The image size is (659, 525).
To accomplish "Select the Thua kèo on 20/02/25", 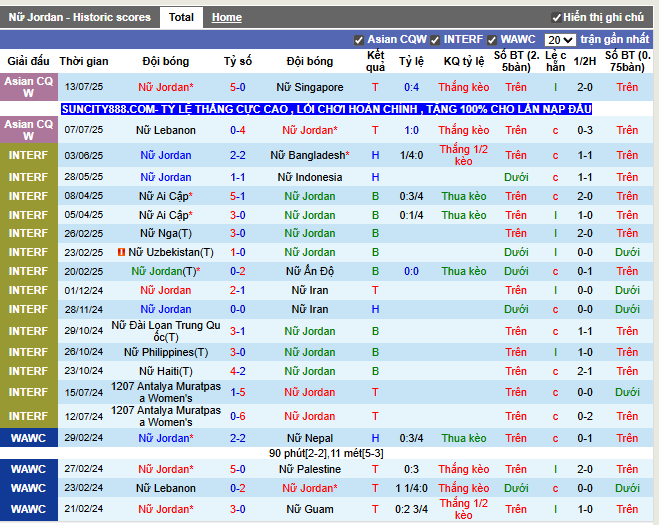I will click(464, 271).
